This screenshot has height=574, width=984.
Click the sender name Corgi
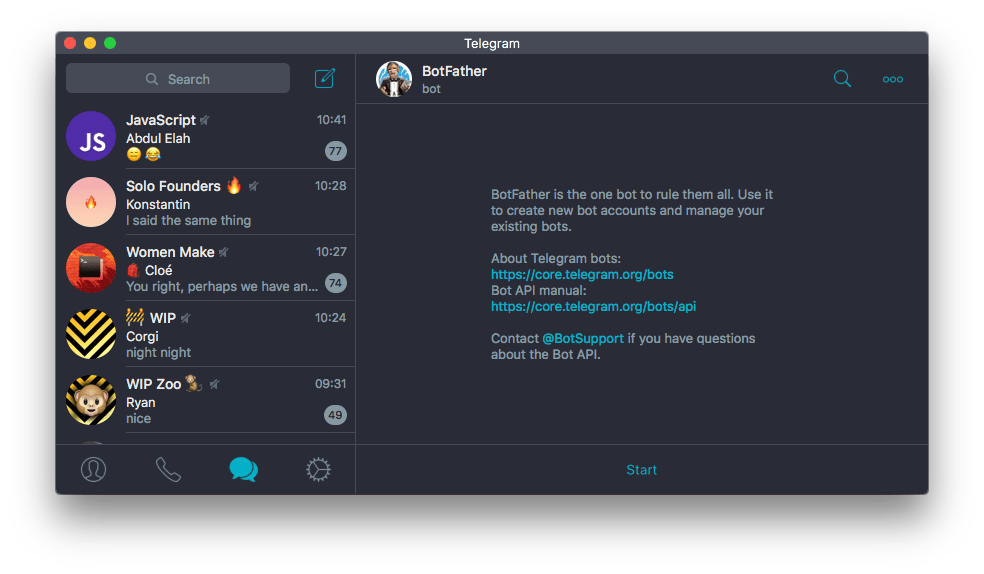[142, 336]
